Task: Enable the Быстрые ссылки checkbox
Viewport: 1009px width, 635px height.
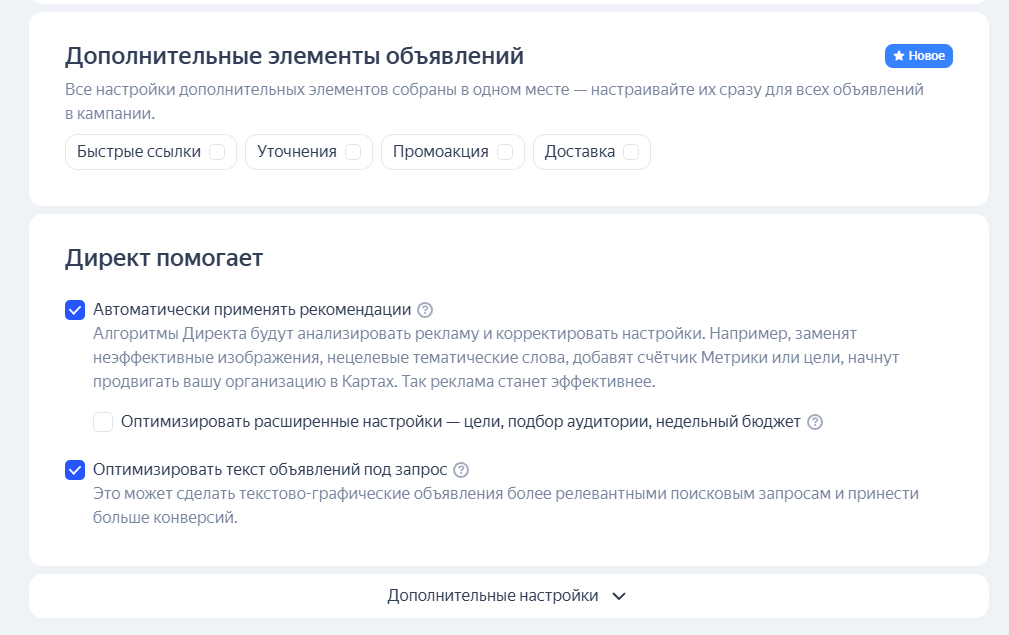Action: (217, 152)
